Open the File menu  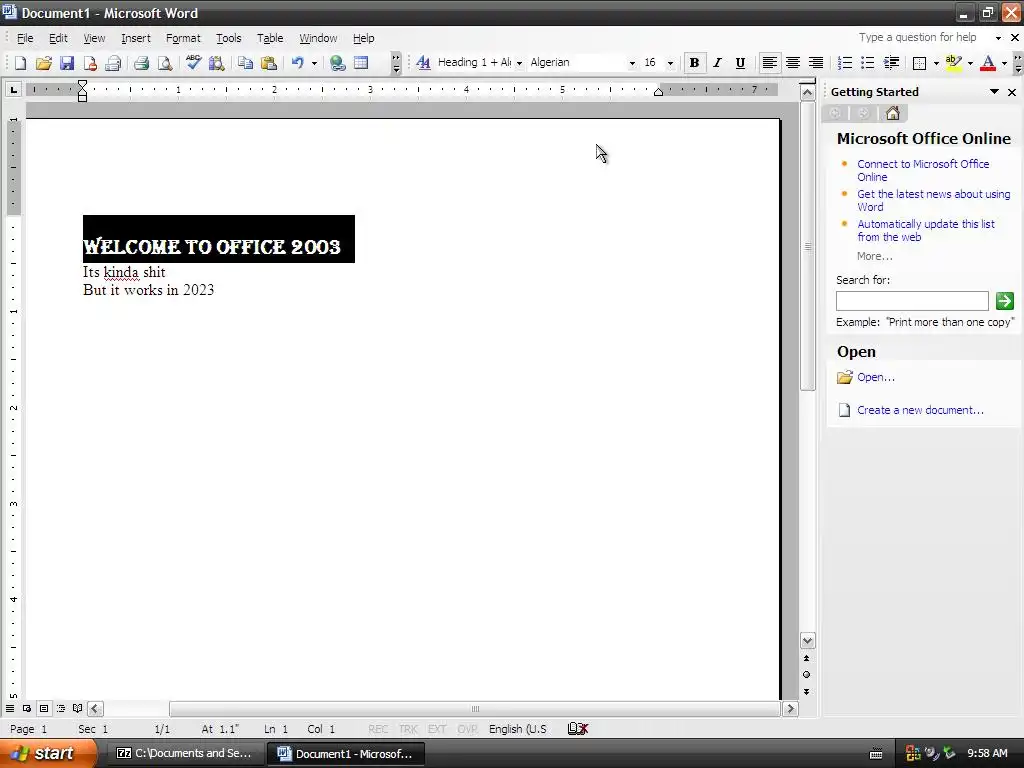pos(25,38)
